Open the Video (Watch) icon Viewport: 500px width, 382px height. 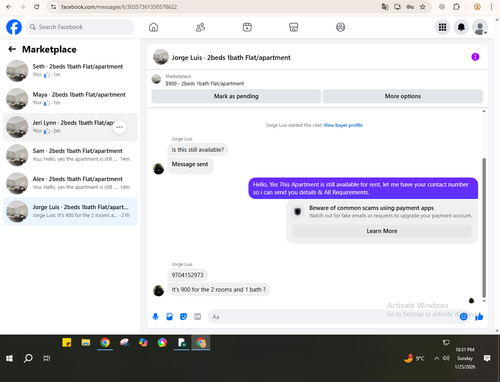[247, 27]
